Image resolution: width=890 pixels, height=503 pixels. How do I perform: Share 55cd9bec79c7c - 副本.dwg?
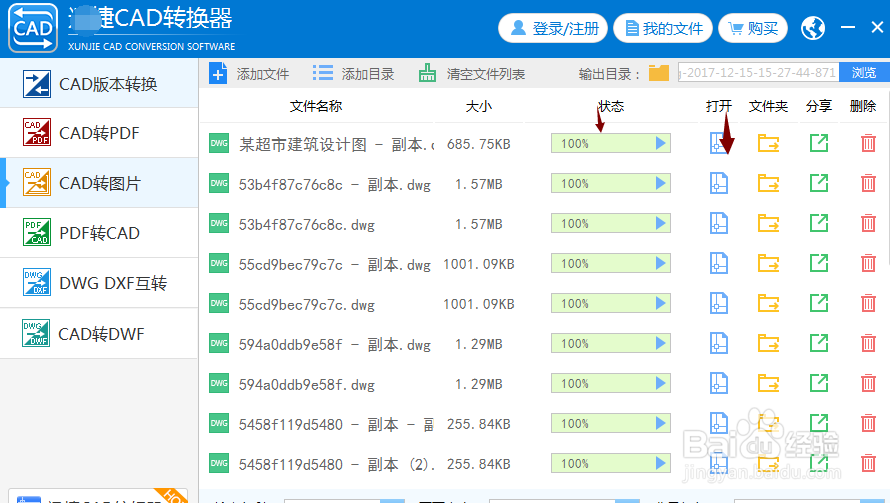pyautogui.click(x=818, y=263)
